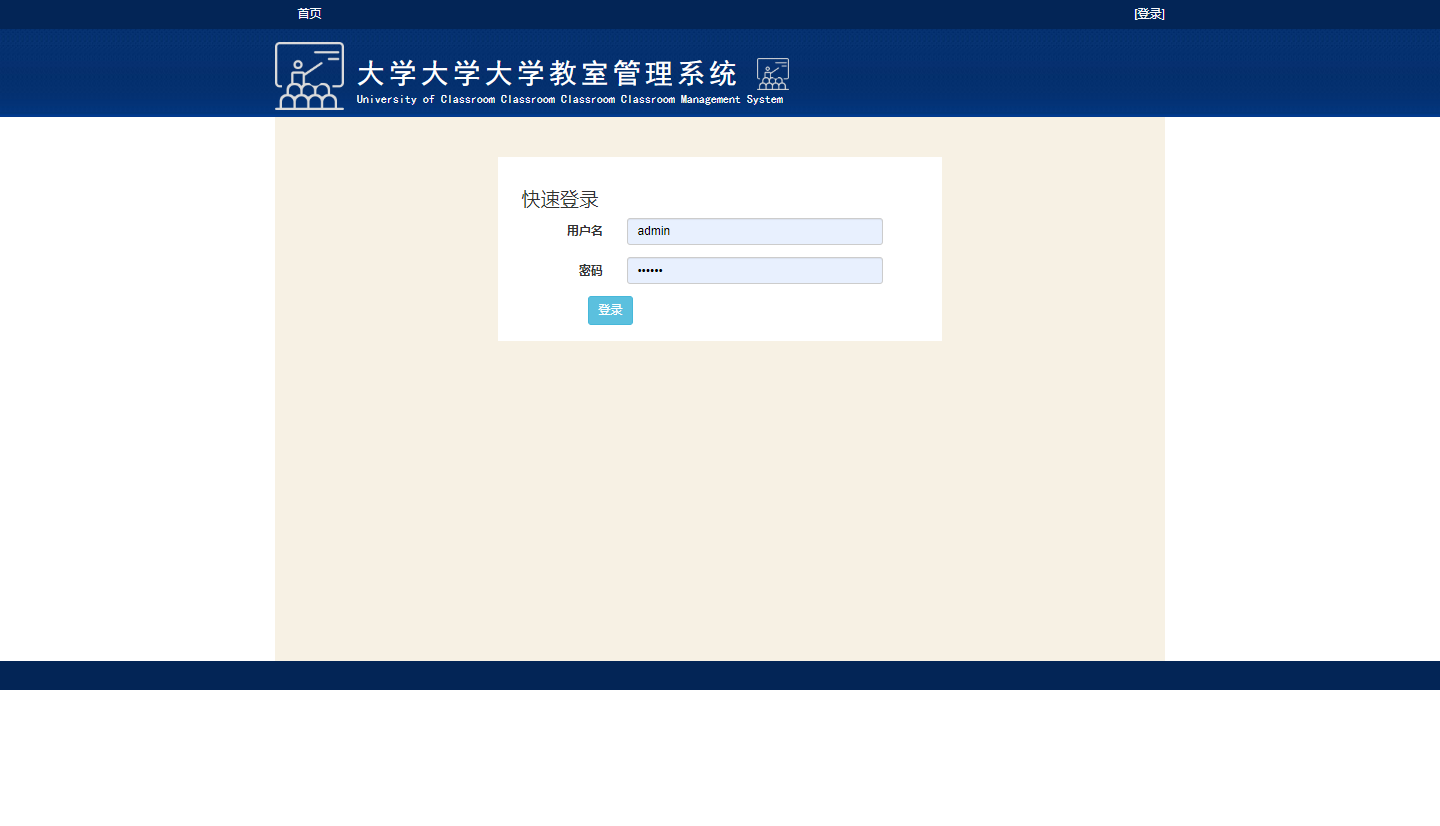Select the 用户名 input containing admin
This screenshot has height=826, width=1440.
(754, 231)
